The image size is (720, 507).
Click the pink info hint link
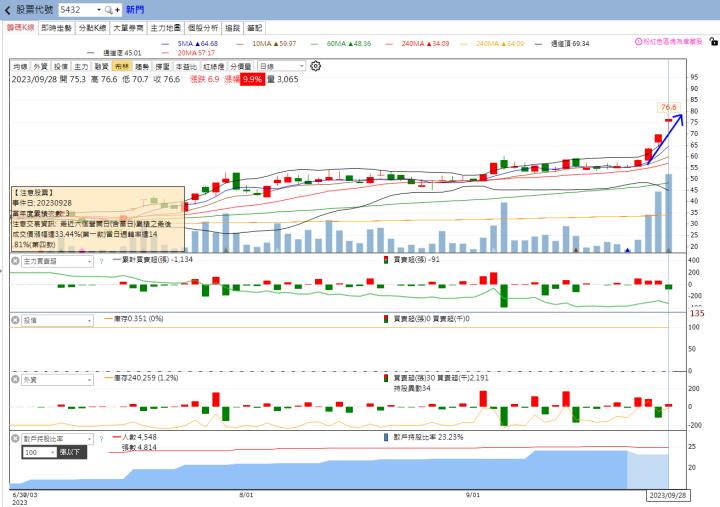(669, 41)
